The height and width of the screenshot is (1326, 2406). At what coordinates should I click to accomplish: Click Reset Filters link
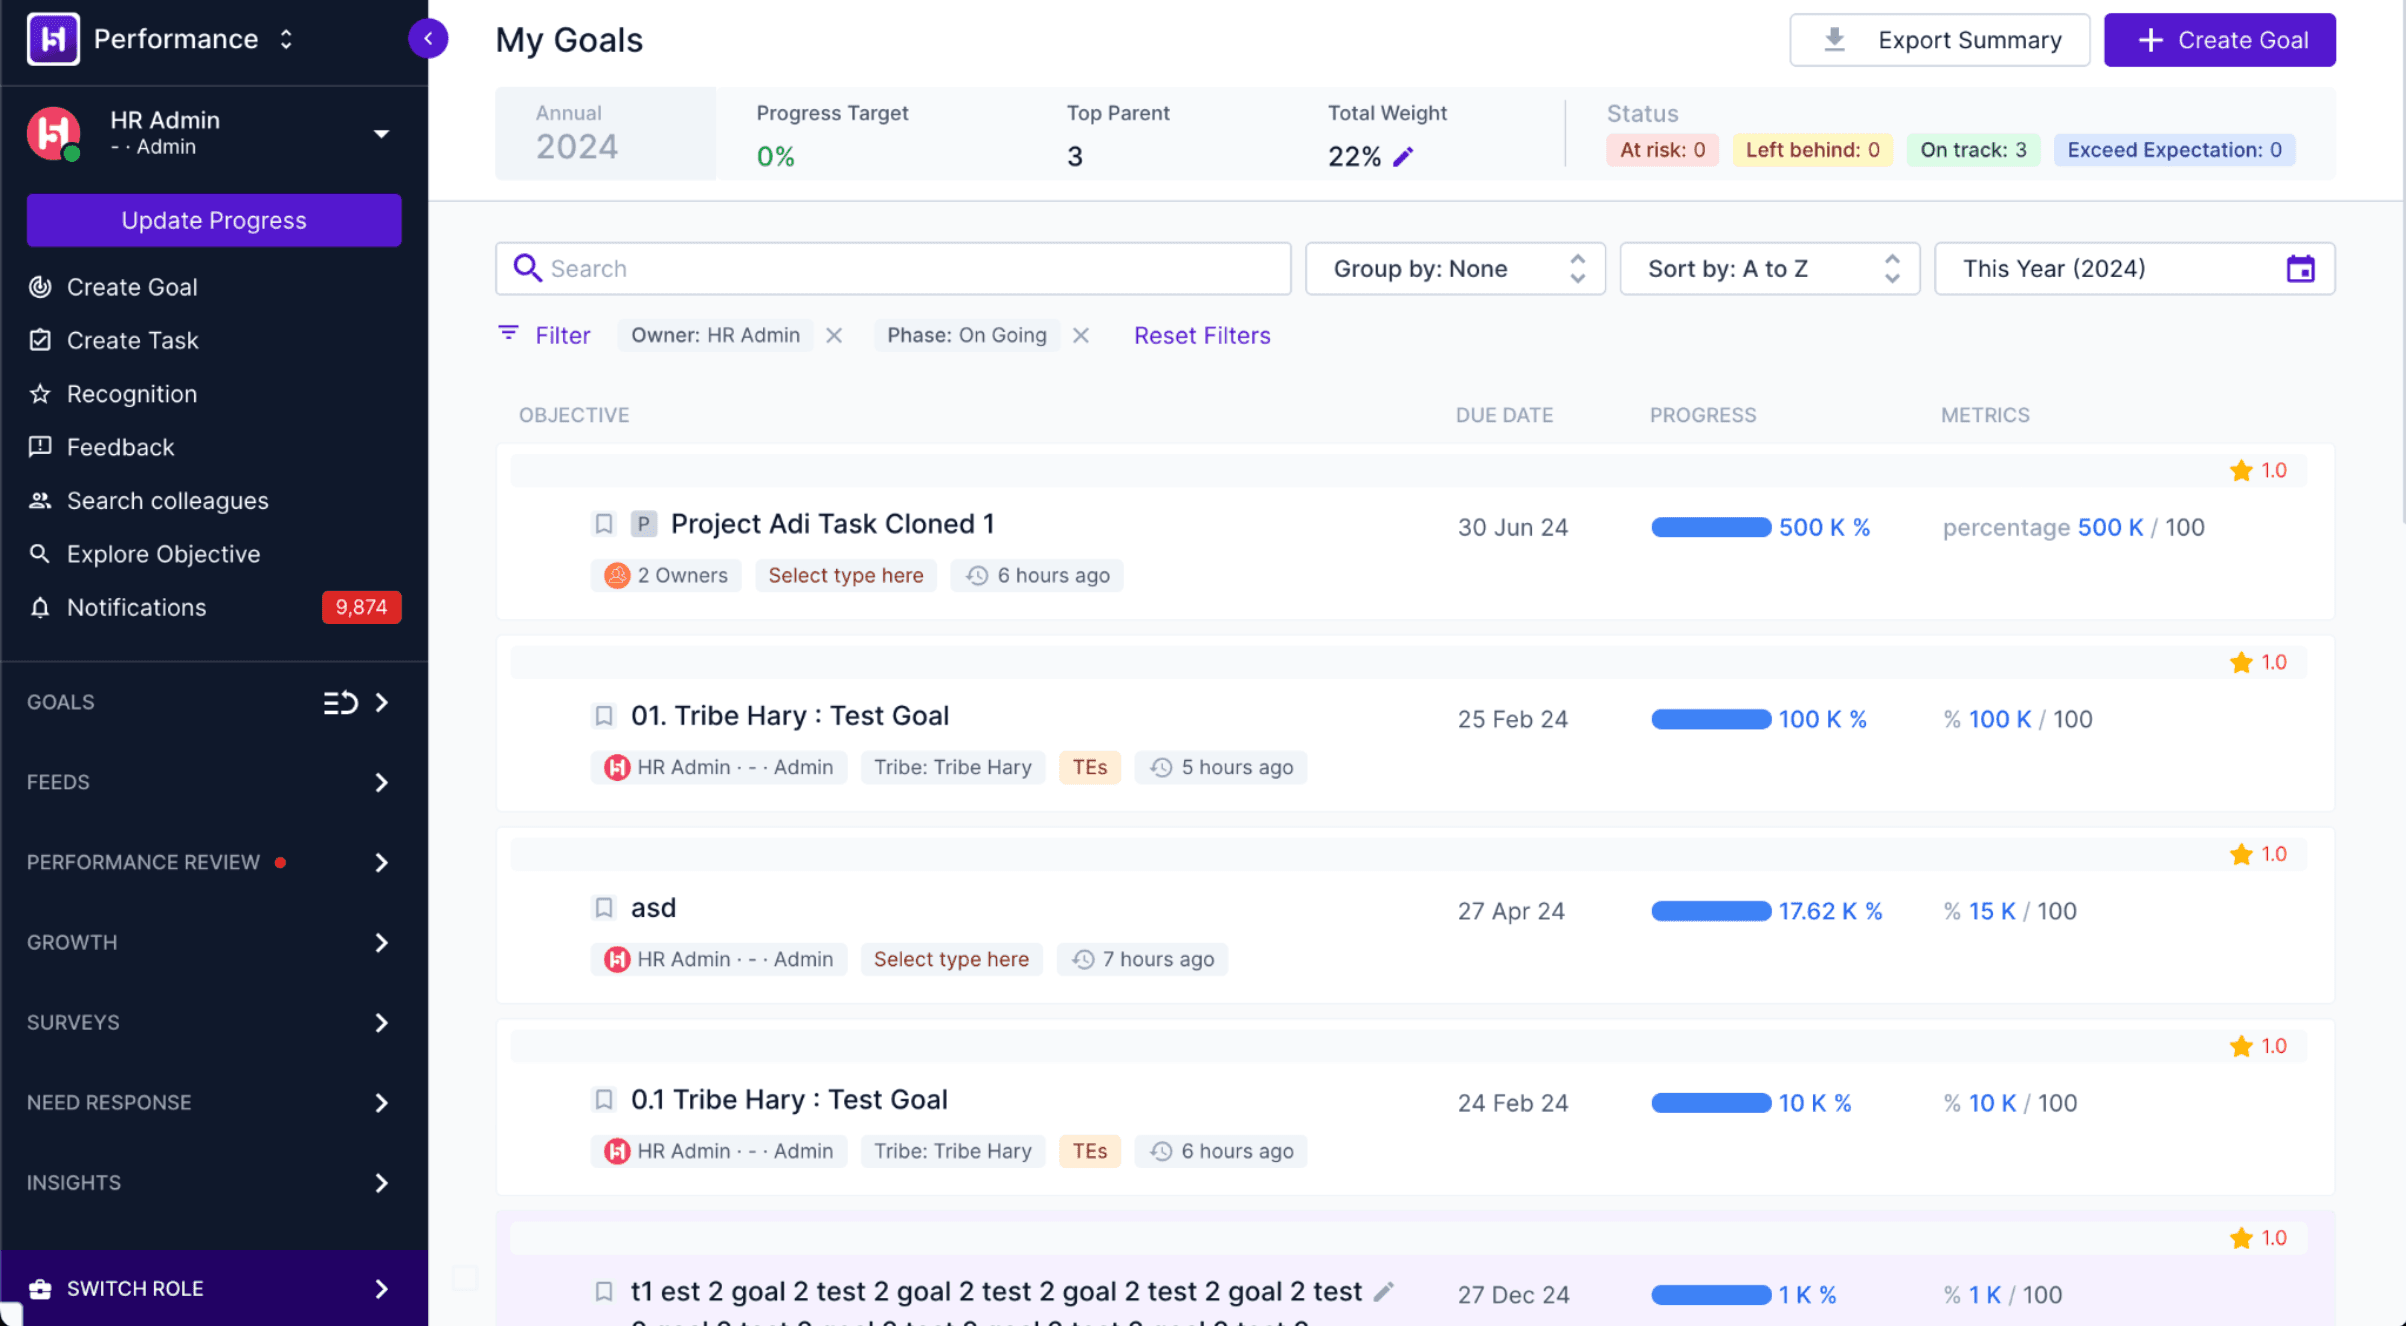pos(1202,335)
